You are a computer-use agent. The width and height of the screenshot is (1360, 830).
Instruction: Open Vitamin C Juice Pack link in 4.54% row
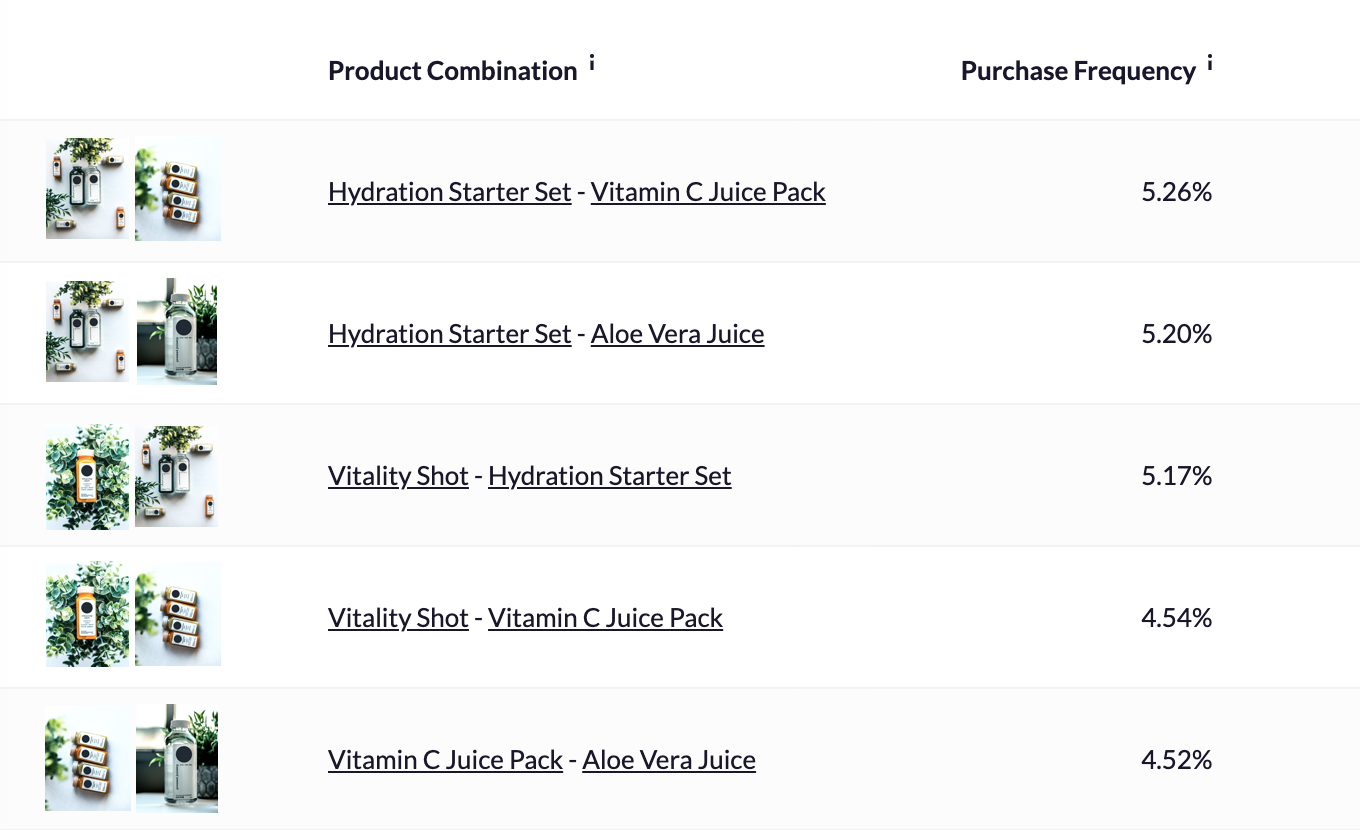coord(605,618)
